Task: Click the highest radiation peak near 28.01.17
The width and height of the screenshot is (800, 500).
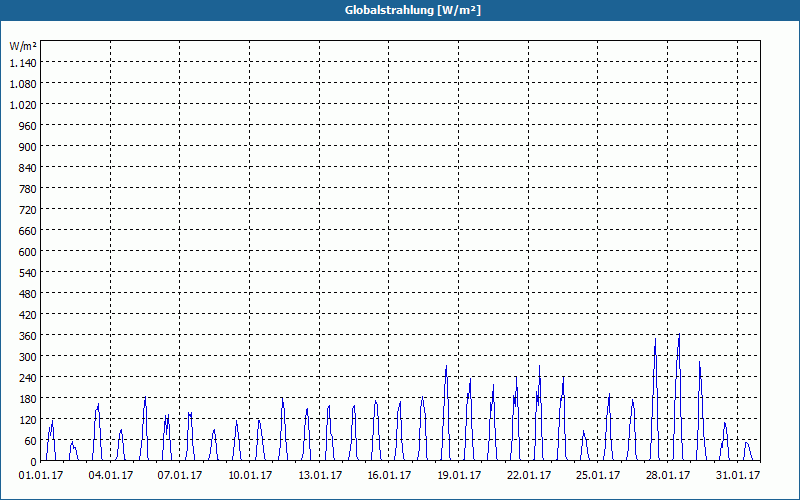Action: 679,335
